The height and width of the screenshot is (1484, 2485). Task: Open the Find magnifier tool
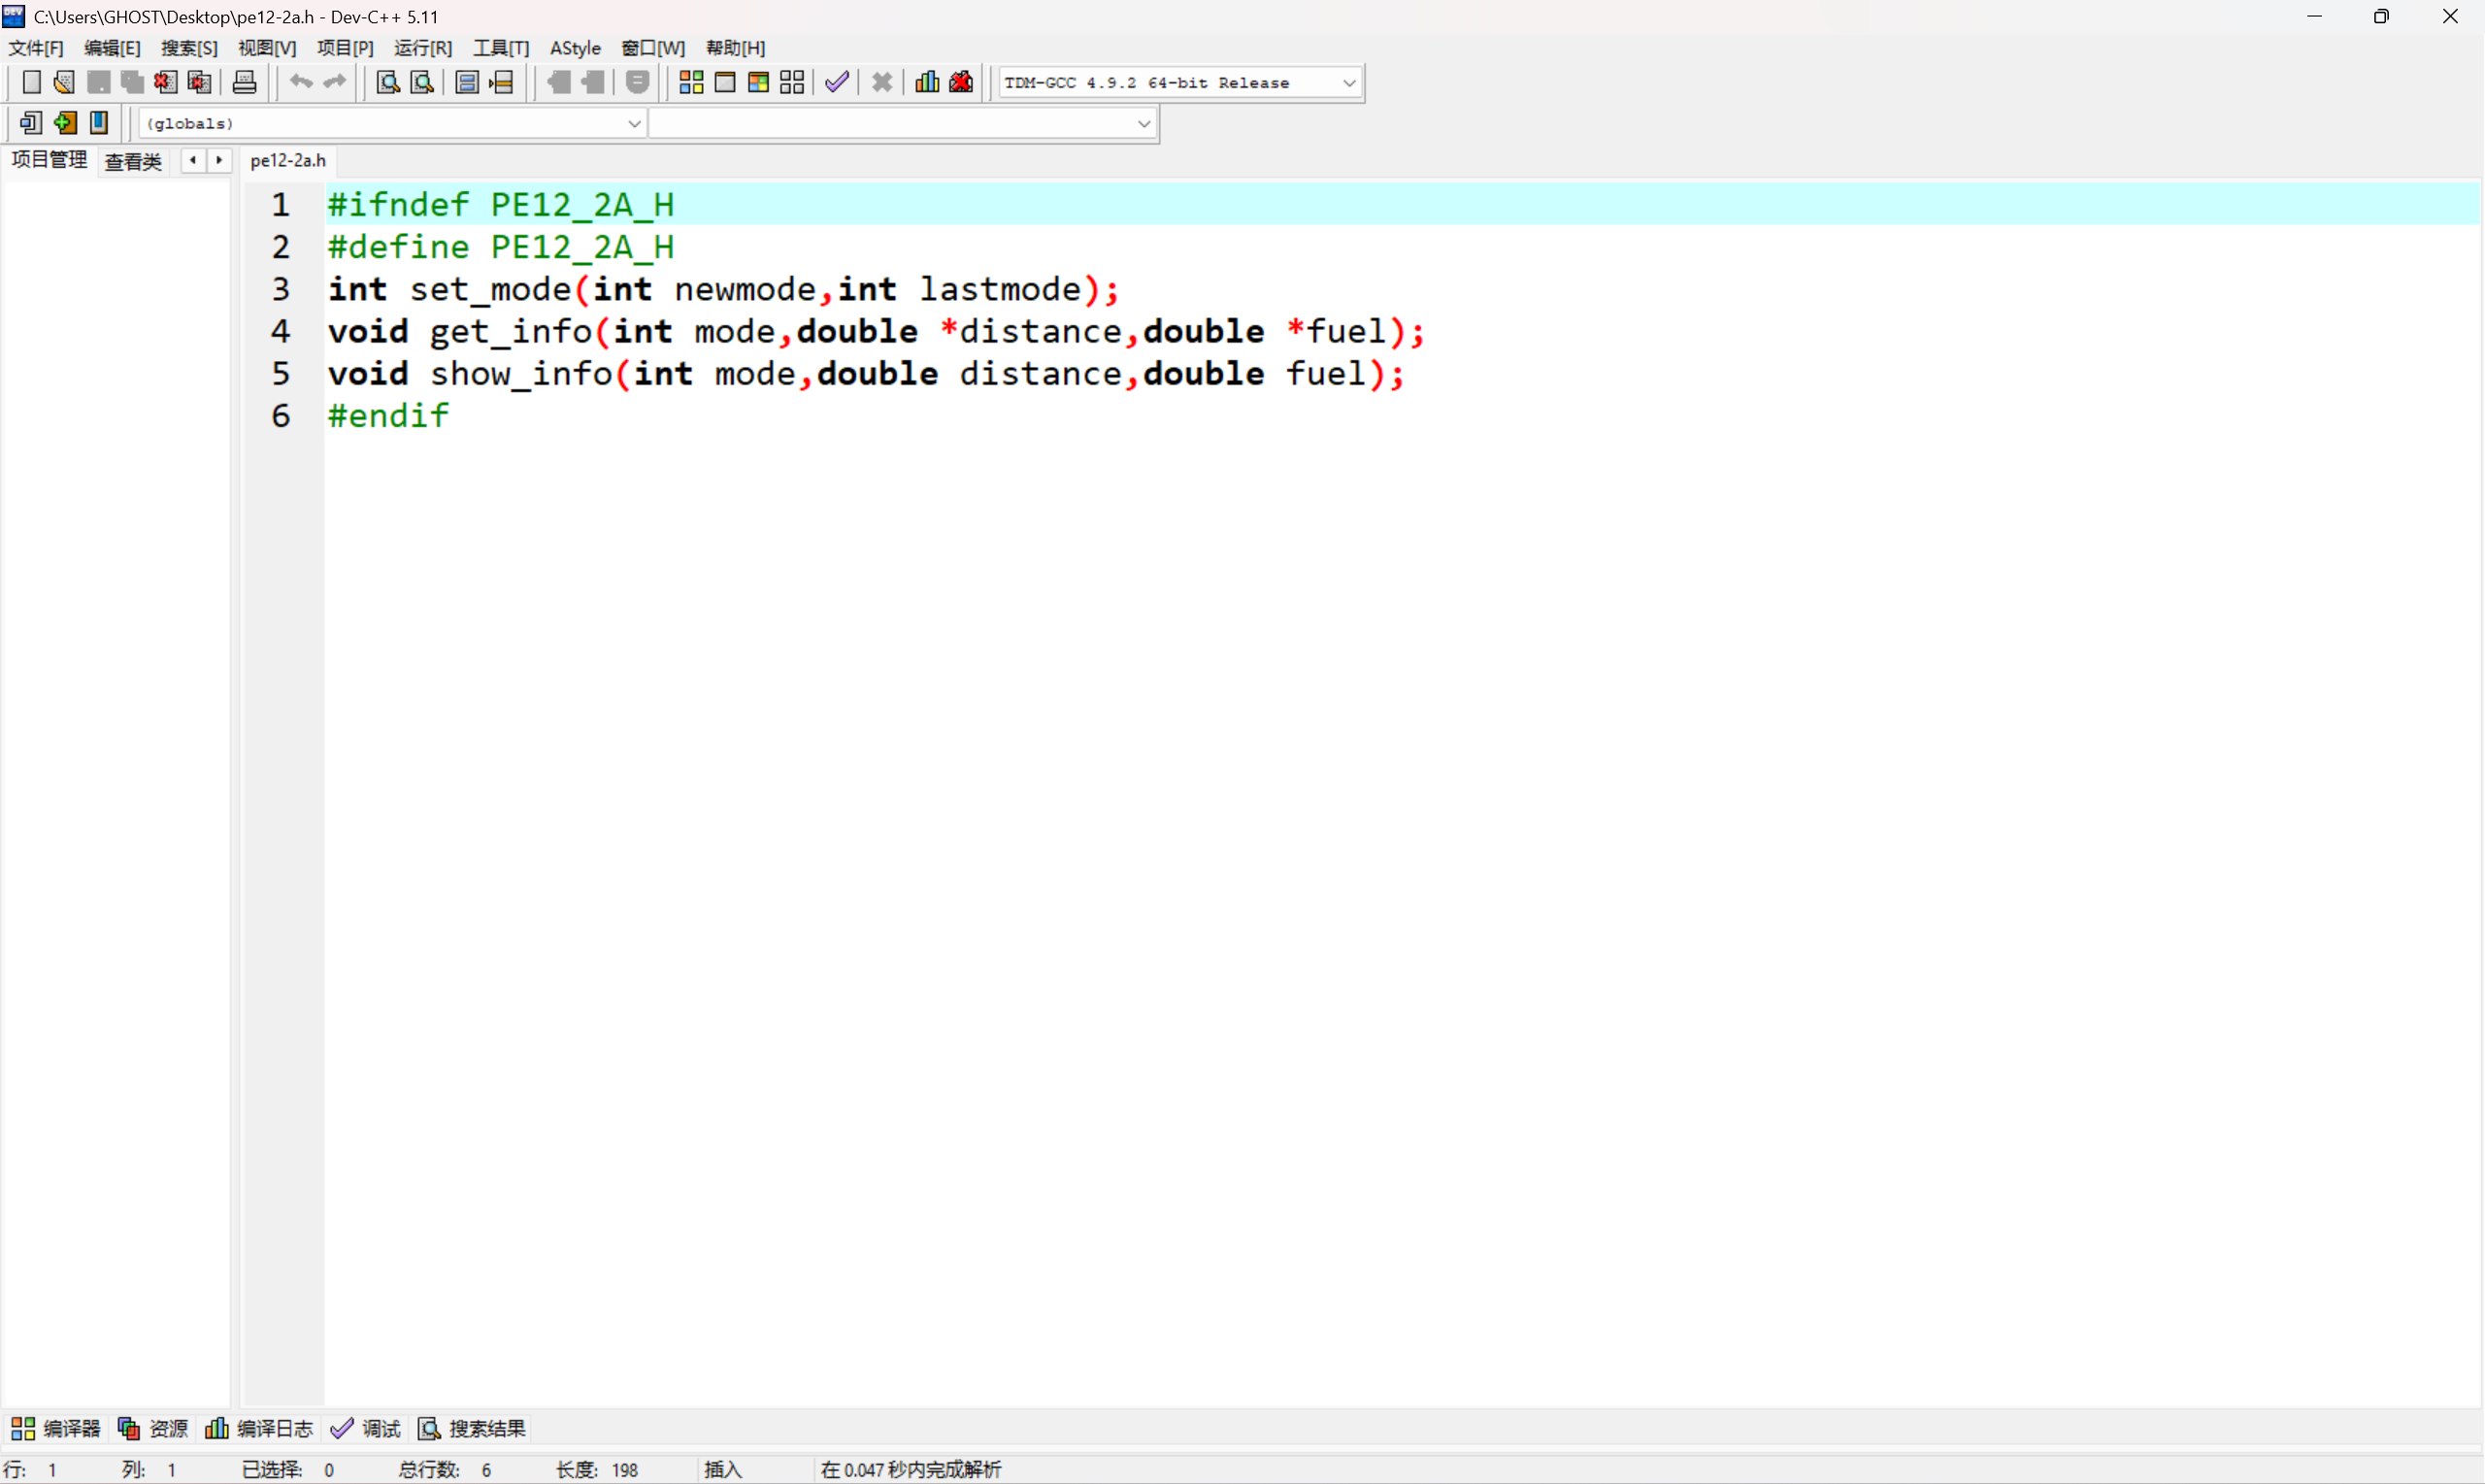pyautogui.click(x=387, y=82)
